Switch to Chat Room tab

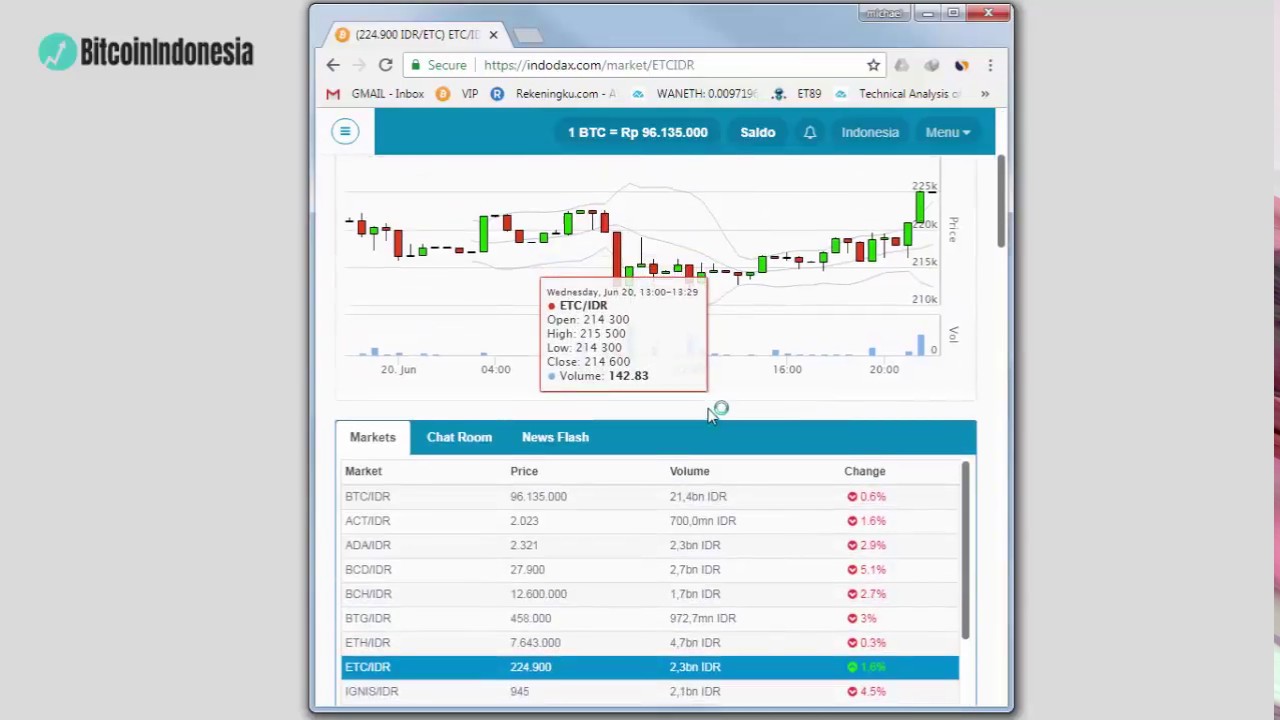459,437
